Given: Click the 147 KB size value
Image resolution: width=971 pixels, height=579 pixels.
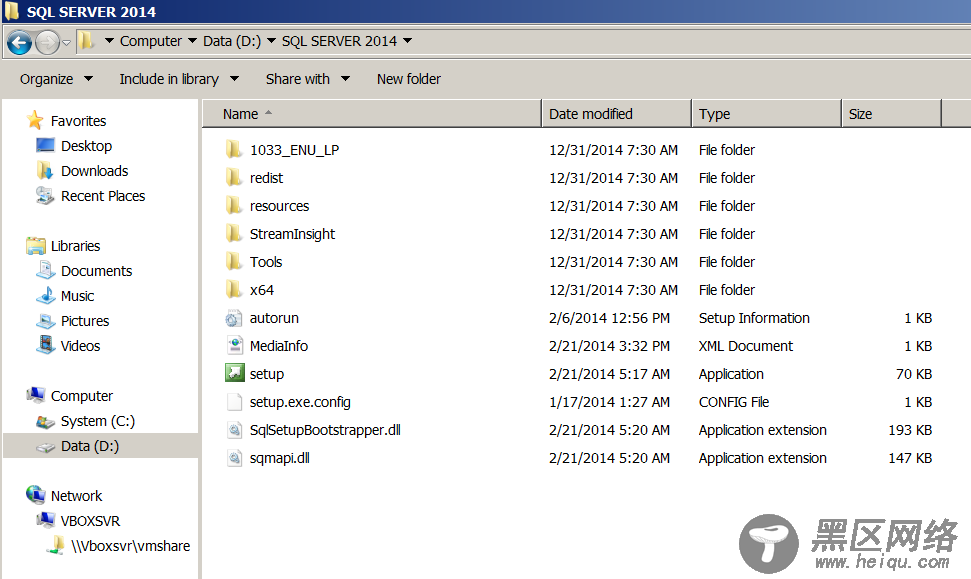Looking at the screenshot, I should [910, 458].
